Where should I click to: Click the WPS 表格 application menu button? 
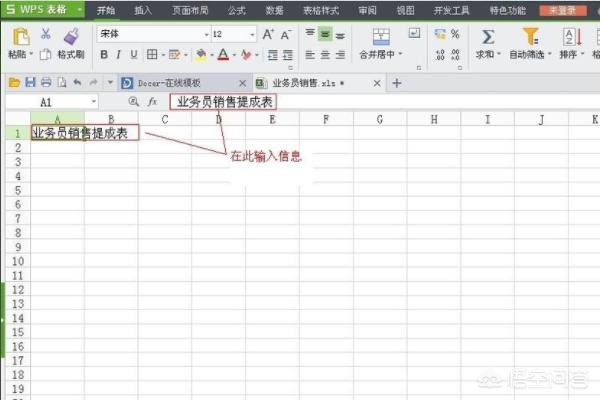tap(42, 10)
